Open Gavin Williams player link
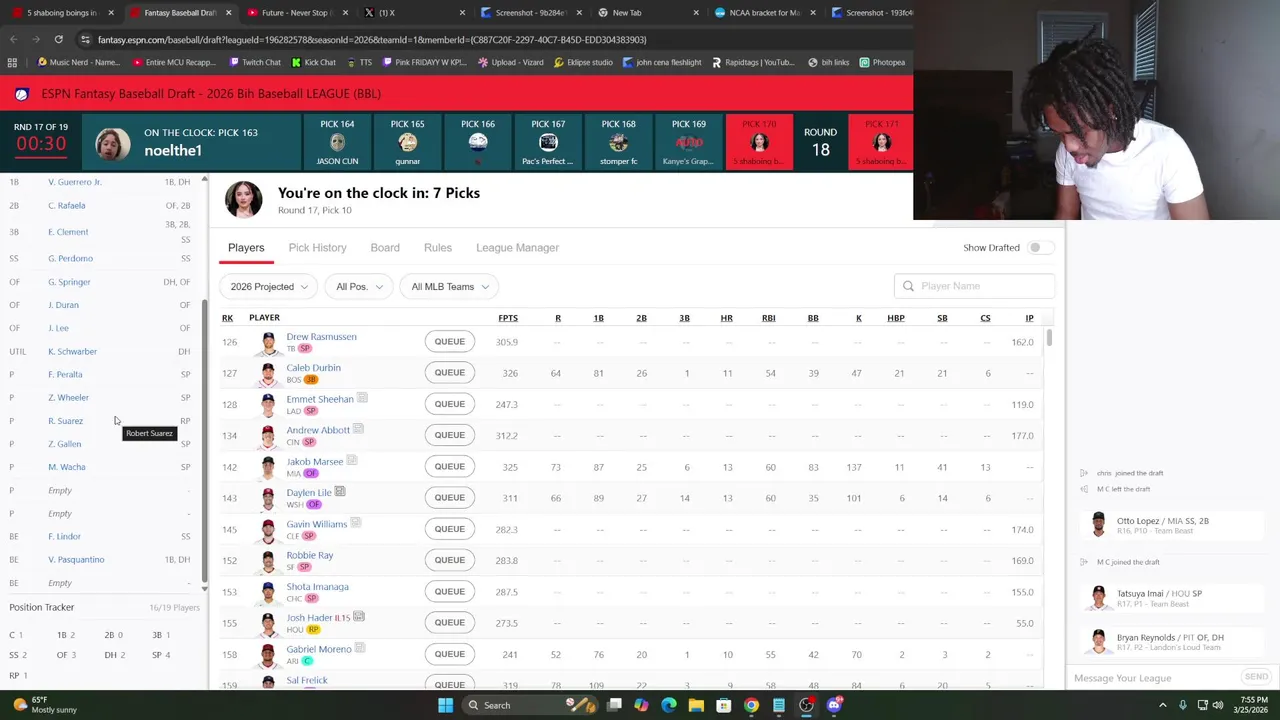 point(316,524)
